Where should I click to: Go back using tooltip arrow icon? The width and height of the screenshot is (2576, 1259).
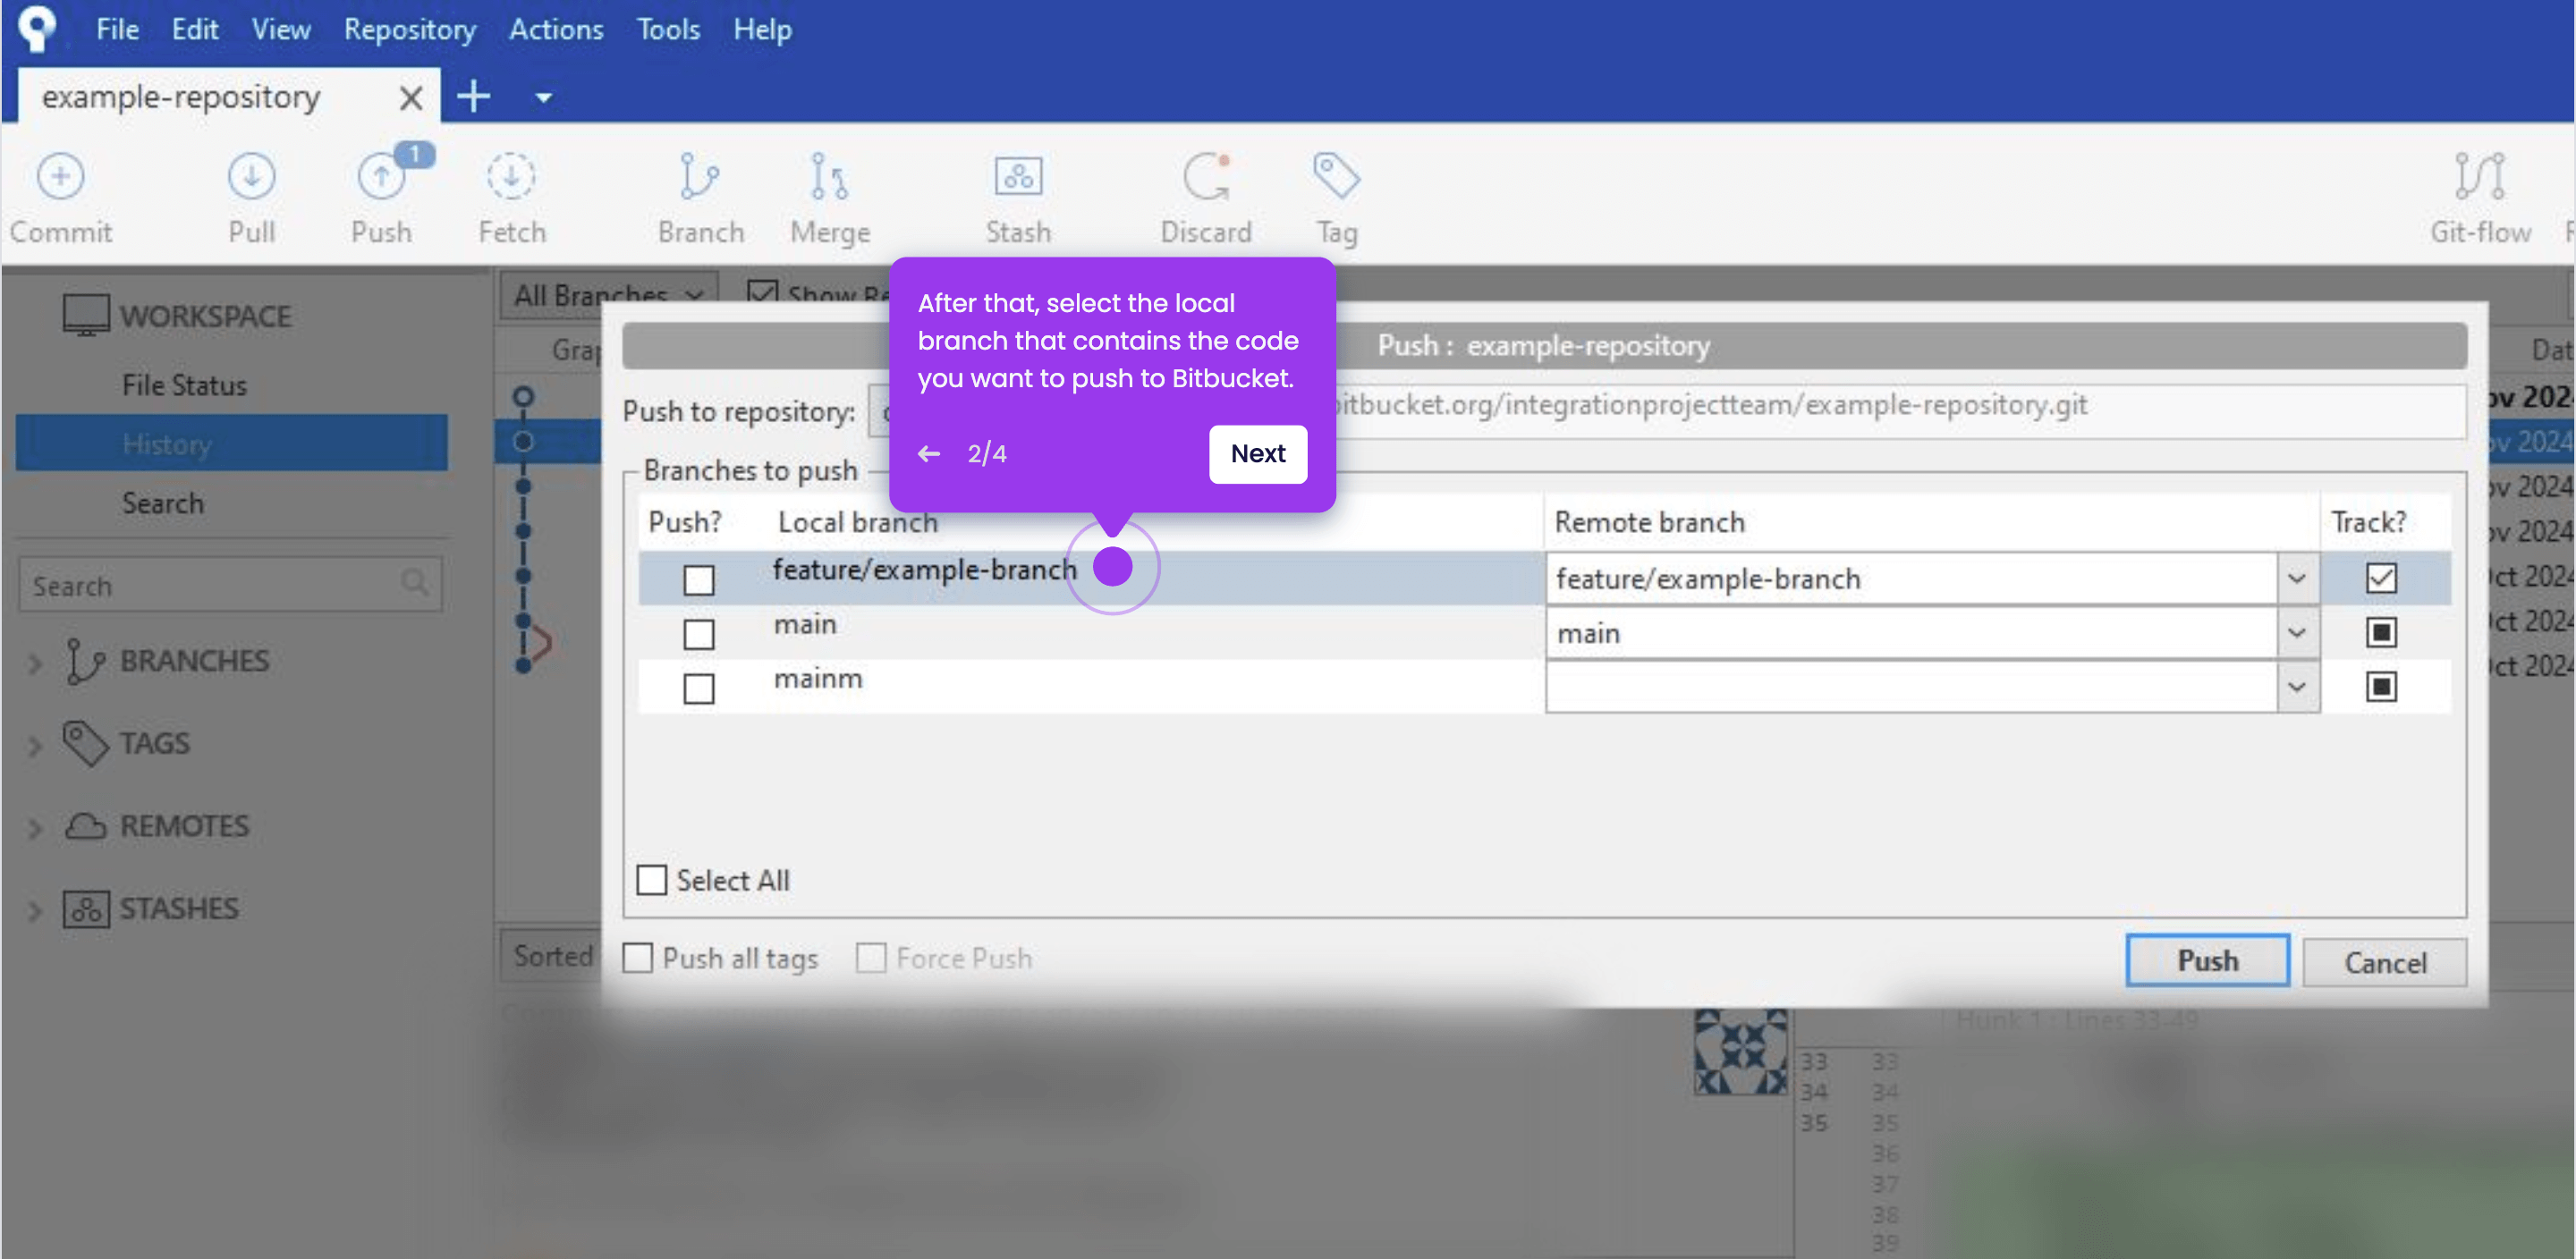click(929, 454)
